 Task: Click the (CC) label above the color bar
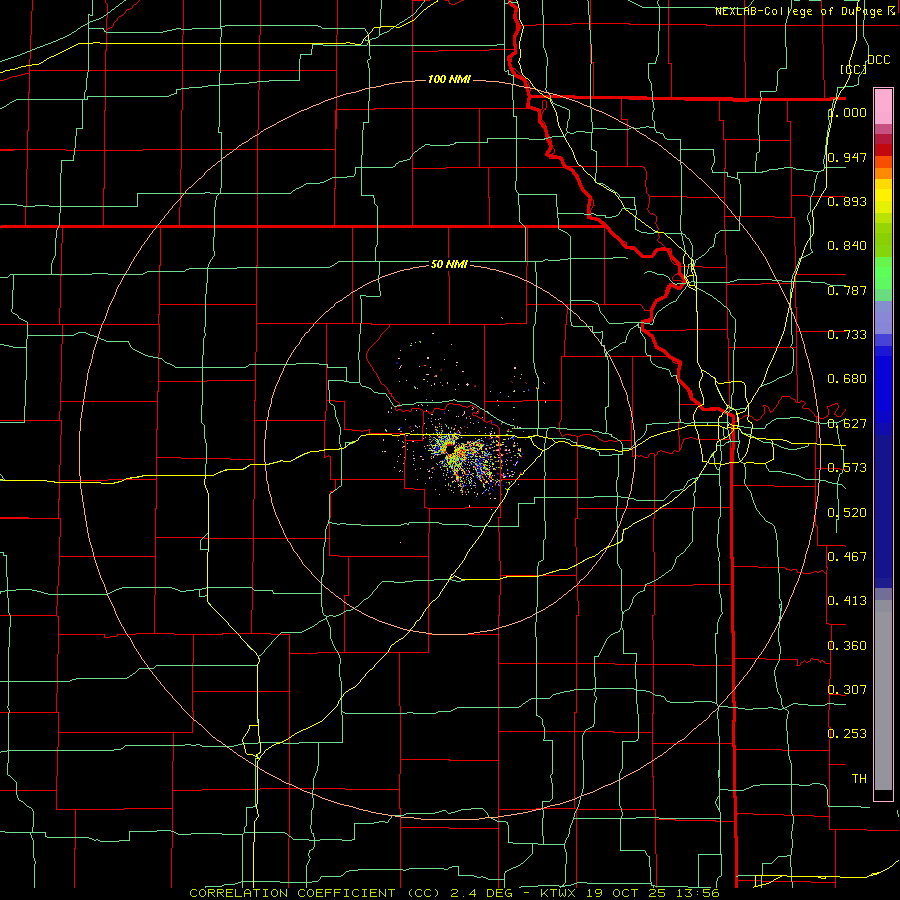(x=853, y=69)
